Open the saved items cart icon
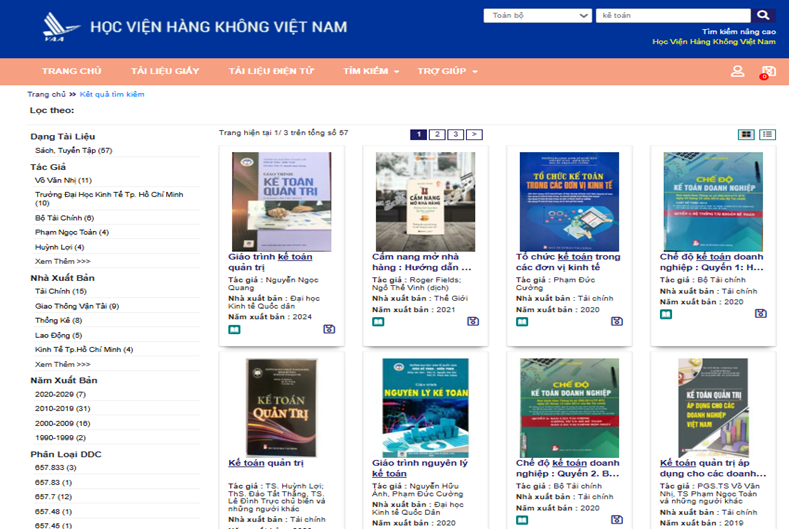Viewport: 789px width, 529px height. point(768,72)
